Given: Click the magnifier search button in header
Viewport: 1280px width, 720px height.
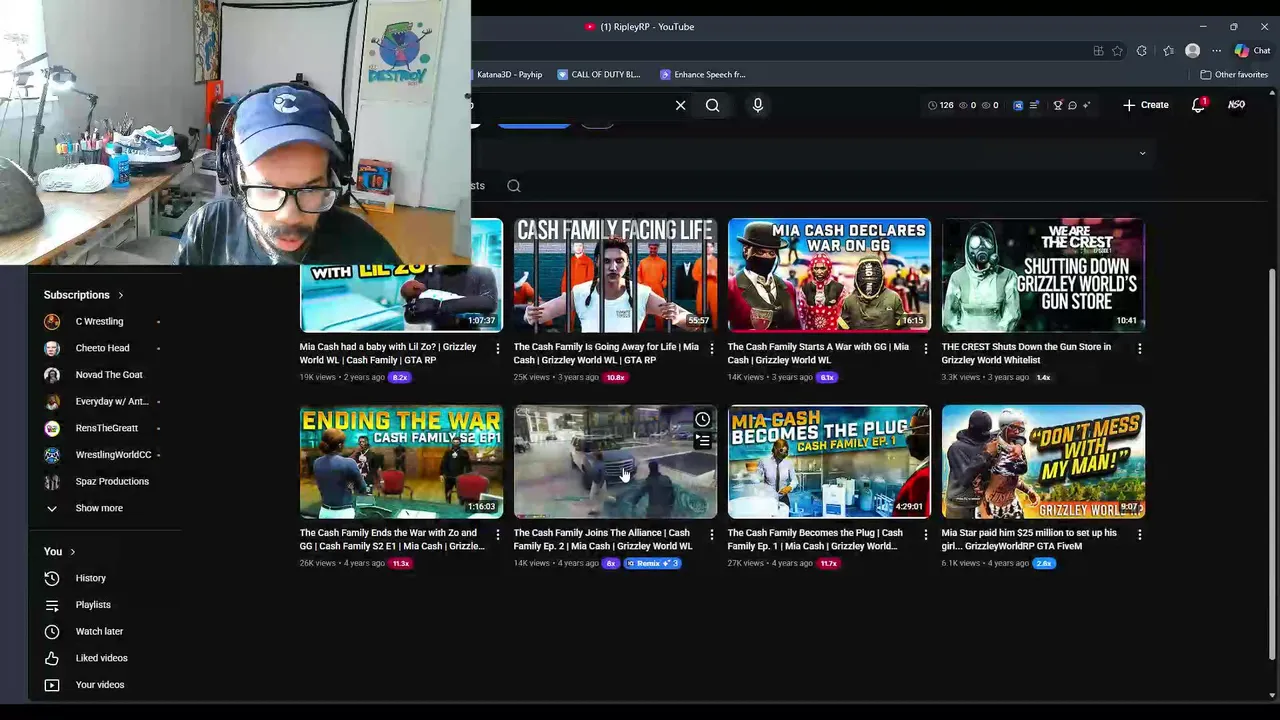Looking at the screenshot, I should coord(712,105).
